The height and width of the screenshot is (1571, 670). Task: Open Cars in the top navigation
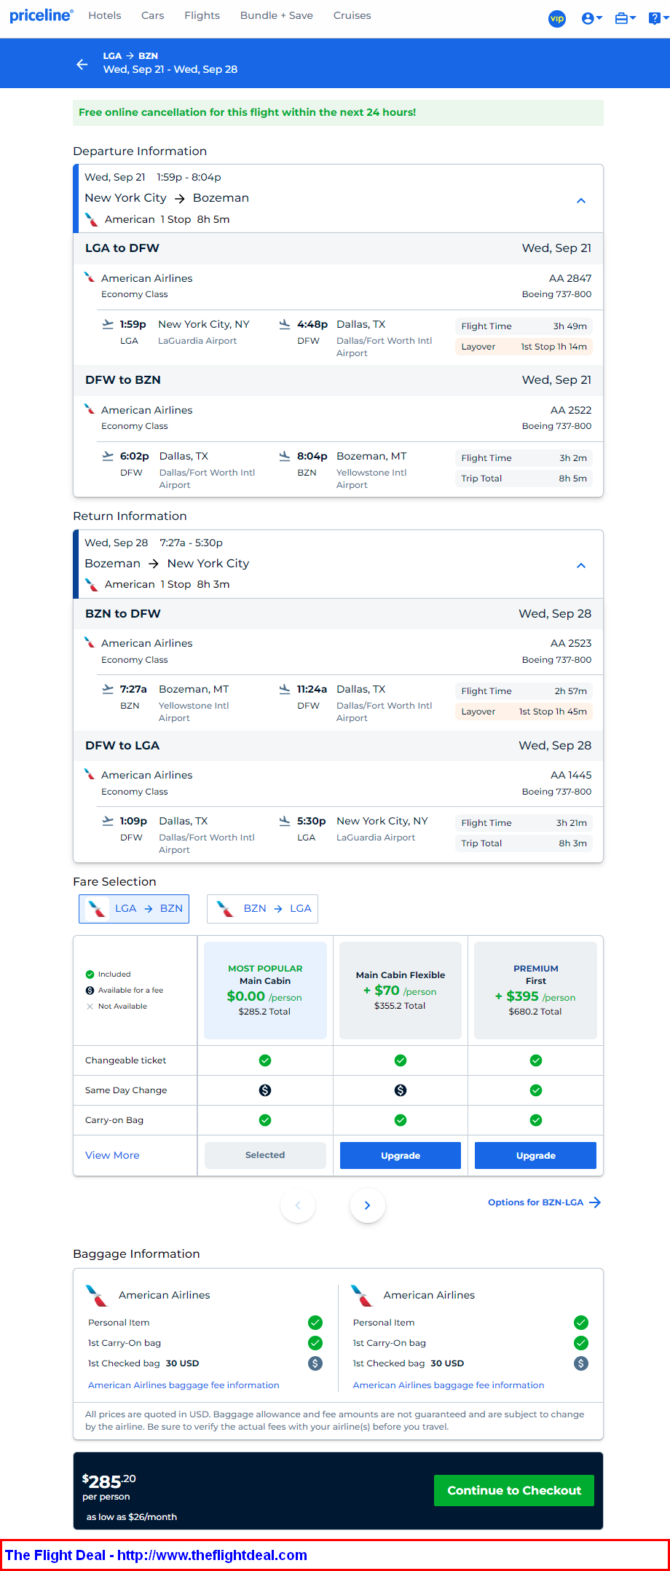point(153,16)
